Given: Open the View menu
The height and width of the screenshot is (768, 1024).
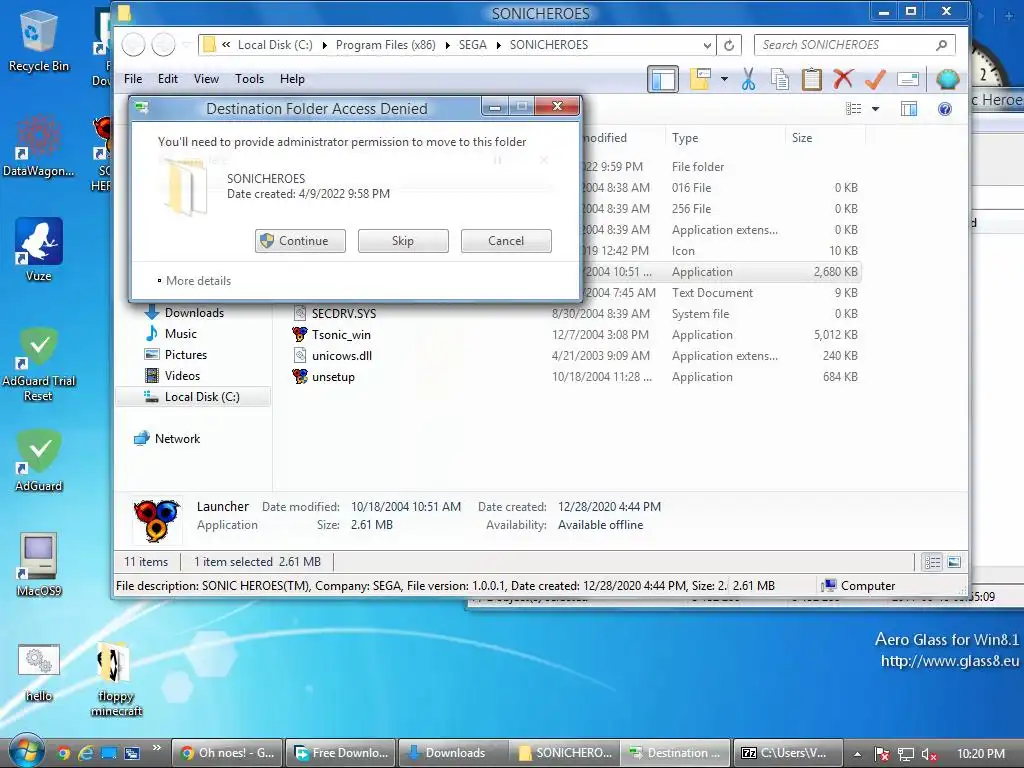Looking at the screenshot, I should [x=206, y=78].
